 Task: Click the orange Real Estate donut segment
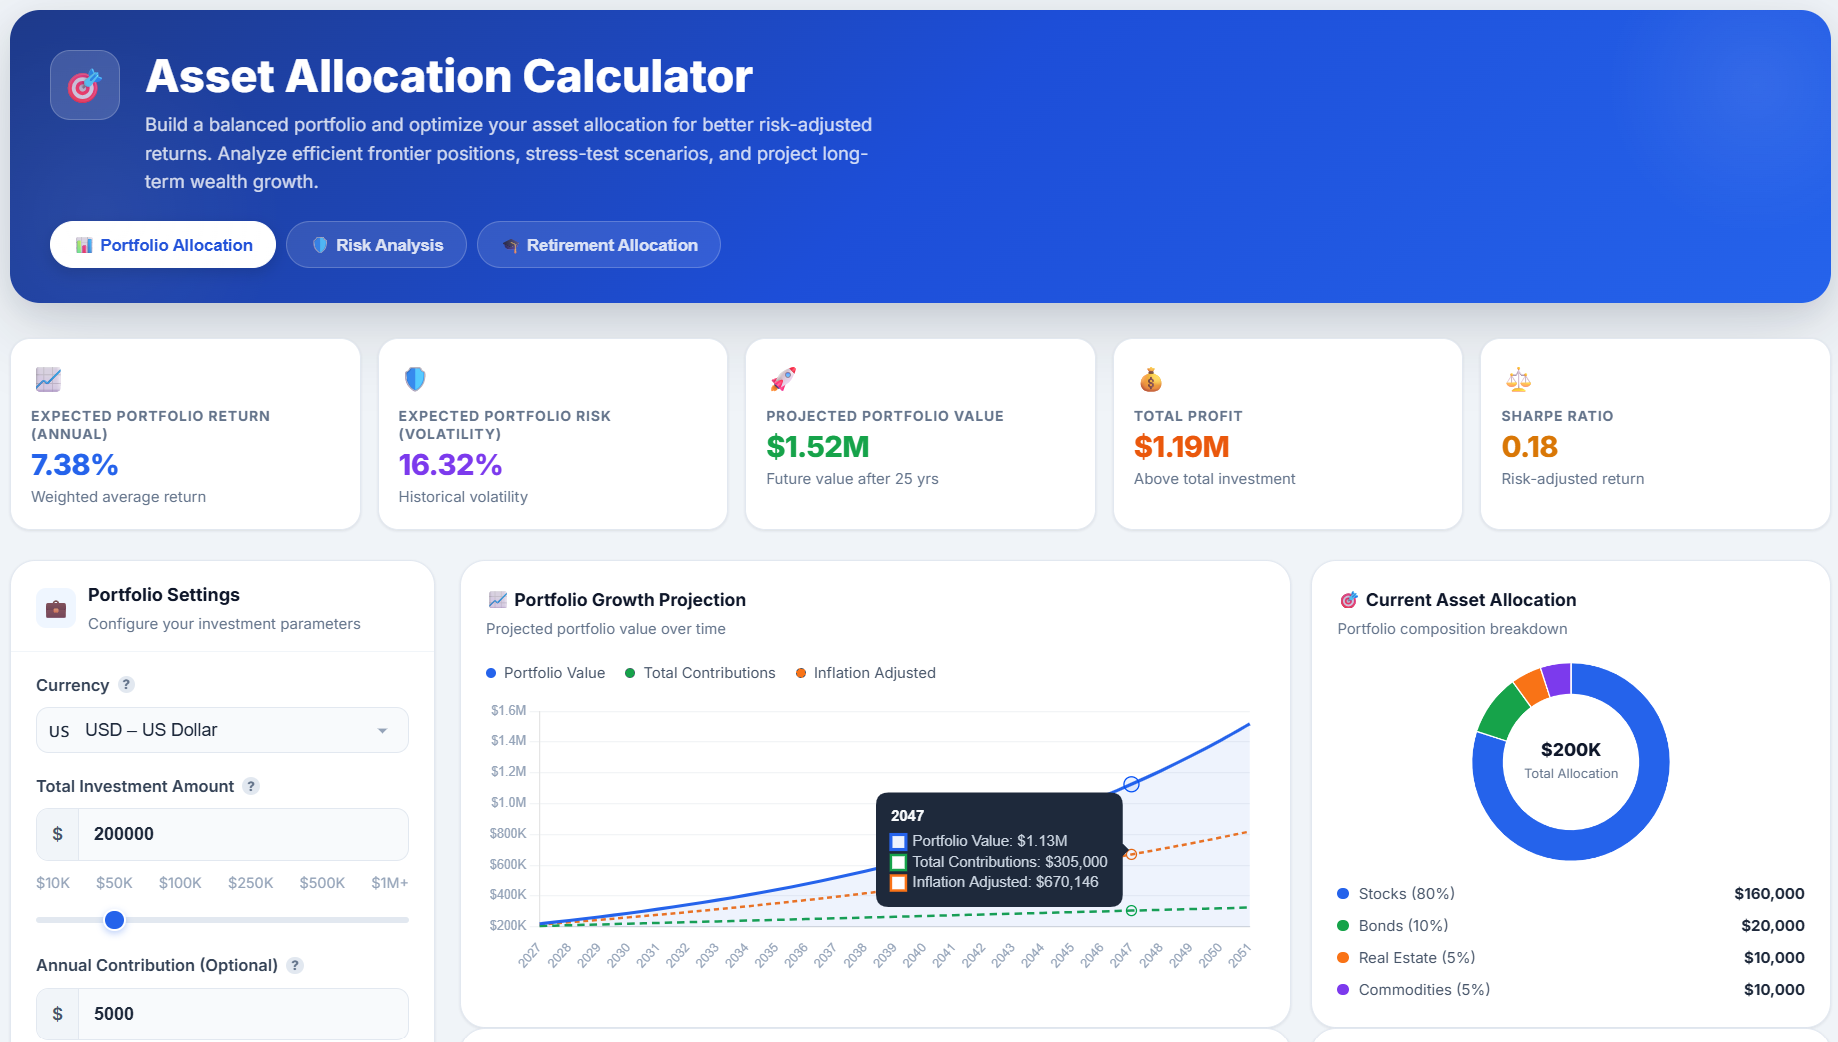(1532, 686)
